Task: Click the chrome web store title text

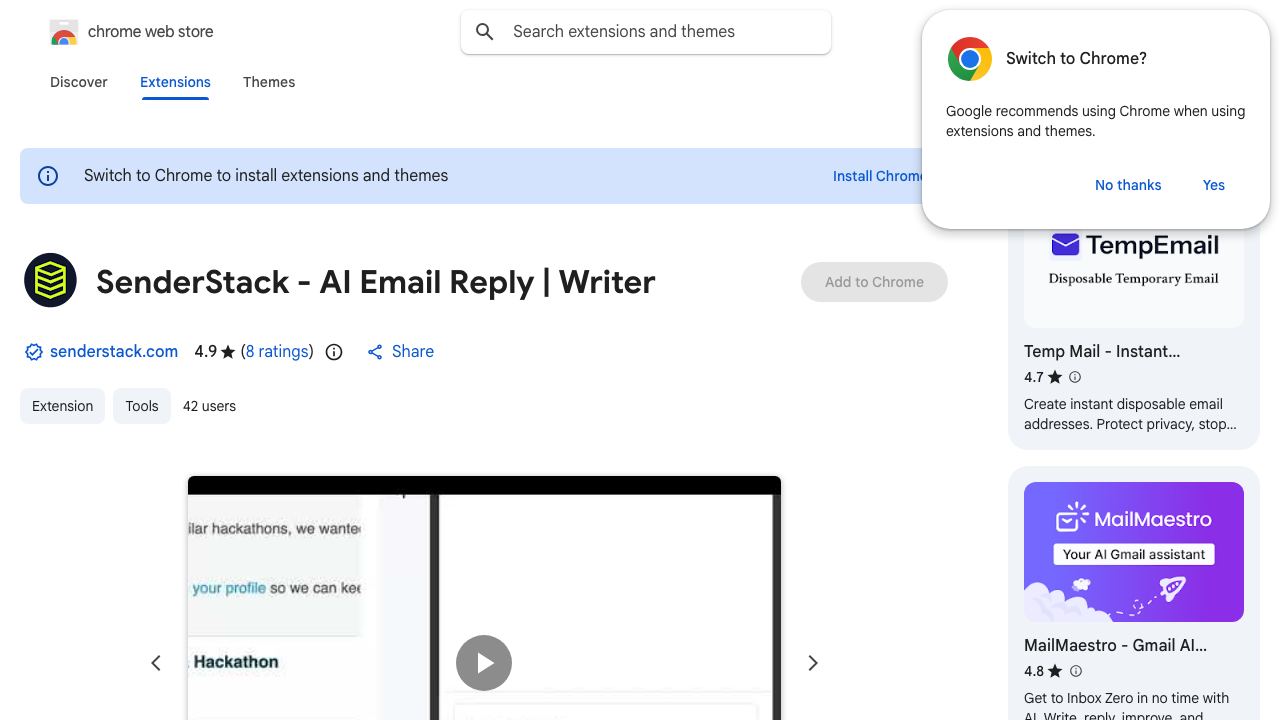Action: click(151, 32)
